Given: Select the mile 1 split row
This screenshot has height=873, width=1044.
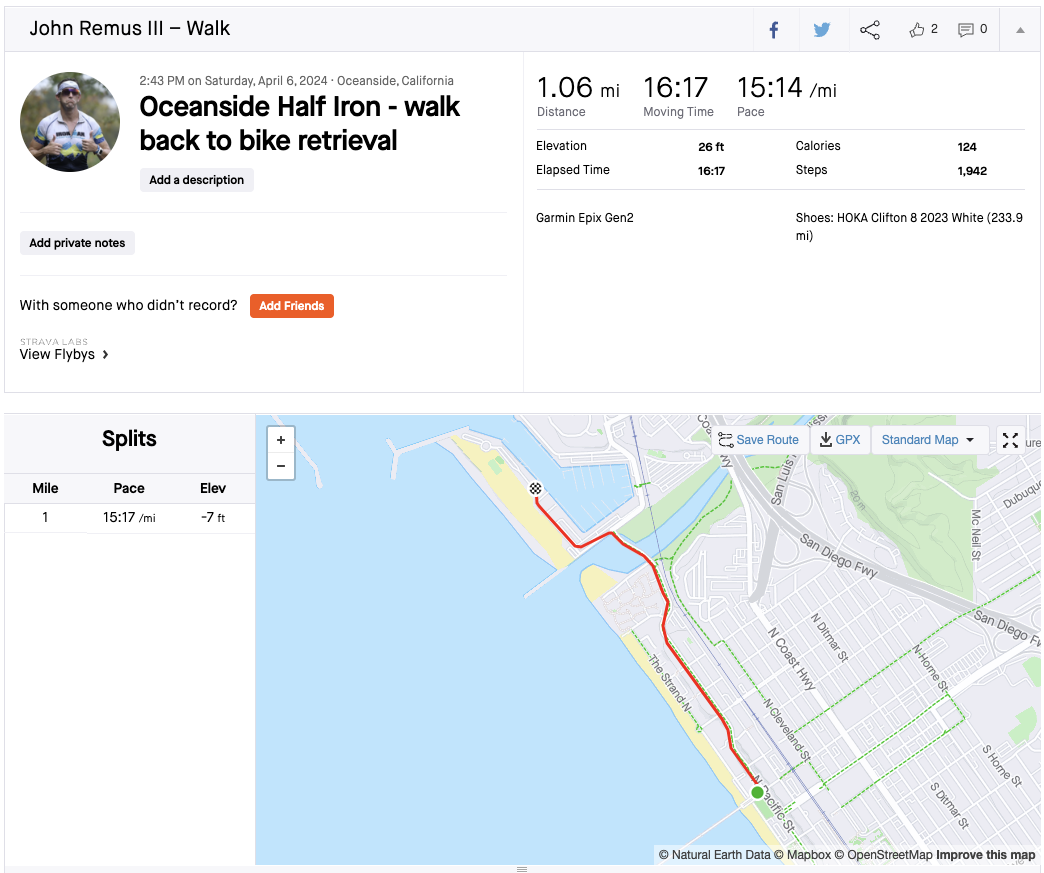Looking at the screenshot, I should pyautogui.click(x=129, y=518).
